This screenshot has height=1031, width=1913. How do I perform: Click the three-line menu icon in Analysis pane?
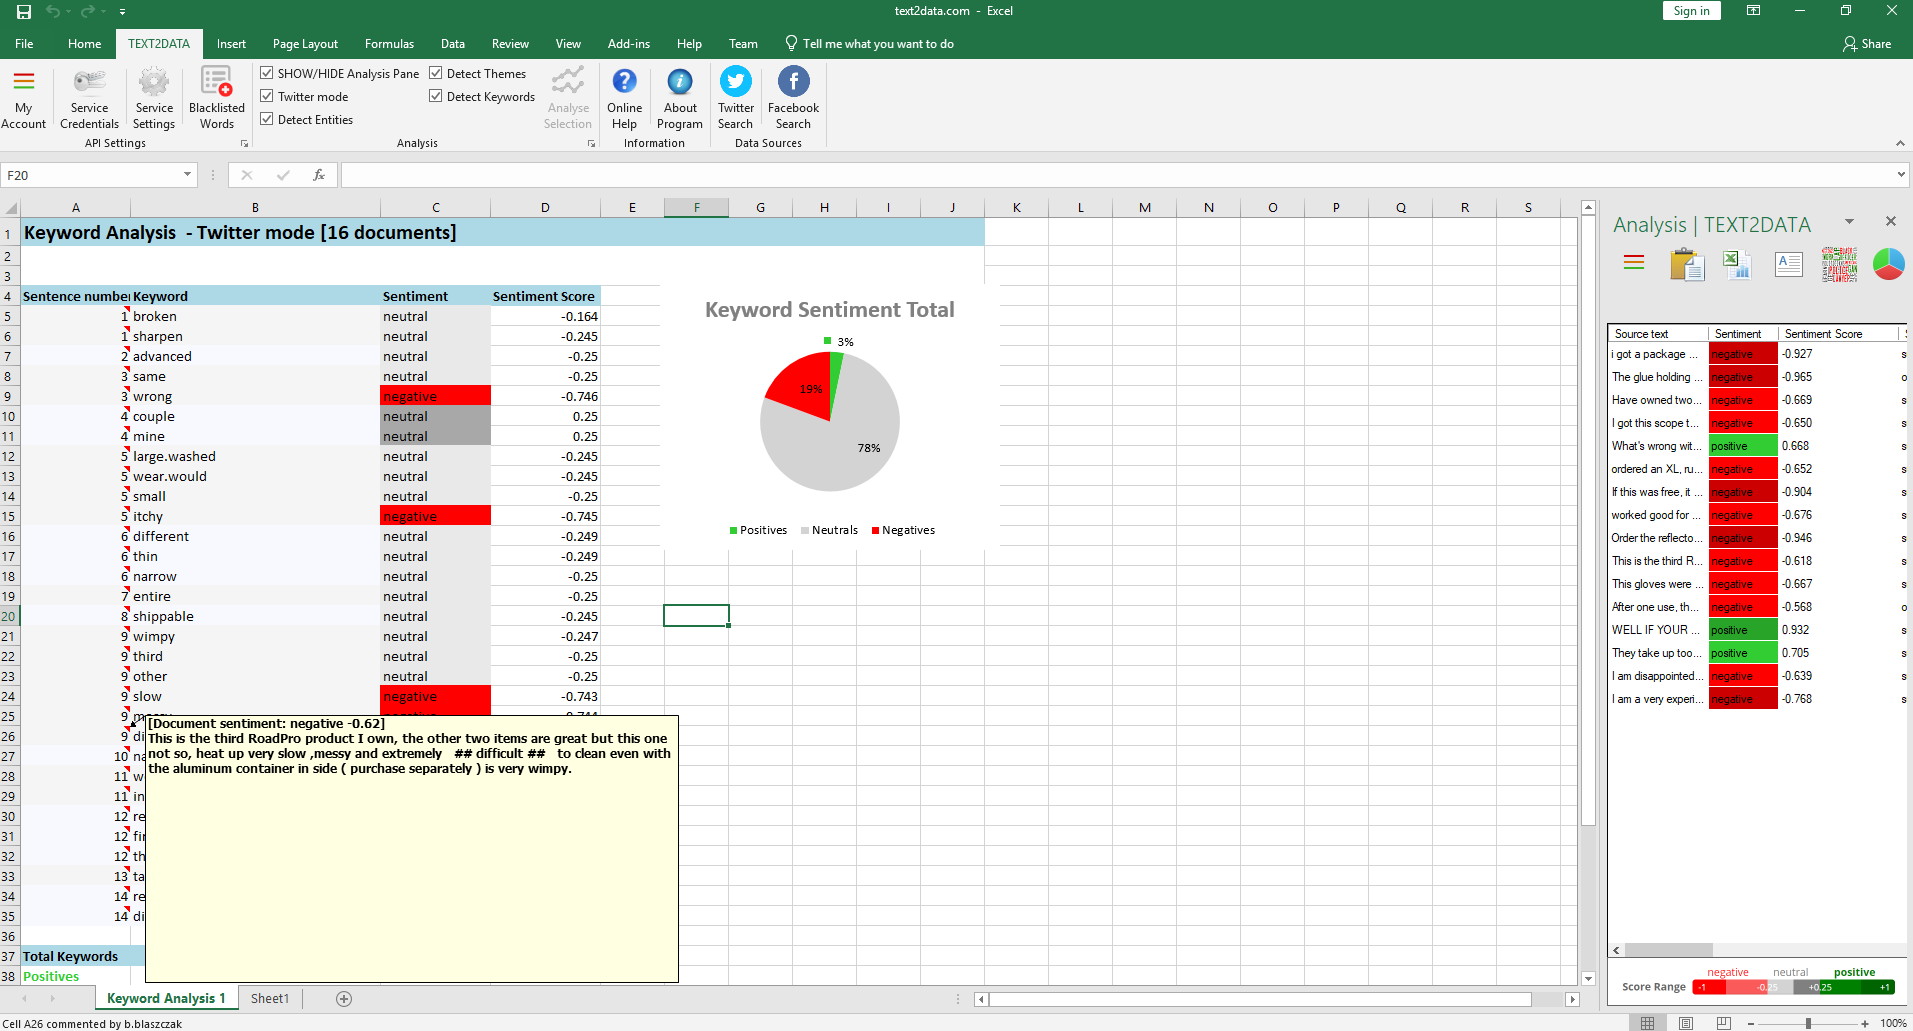[x=1634, y=263]
